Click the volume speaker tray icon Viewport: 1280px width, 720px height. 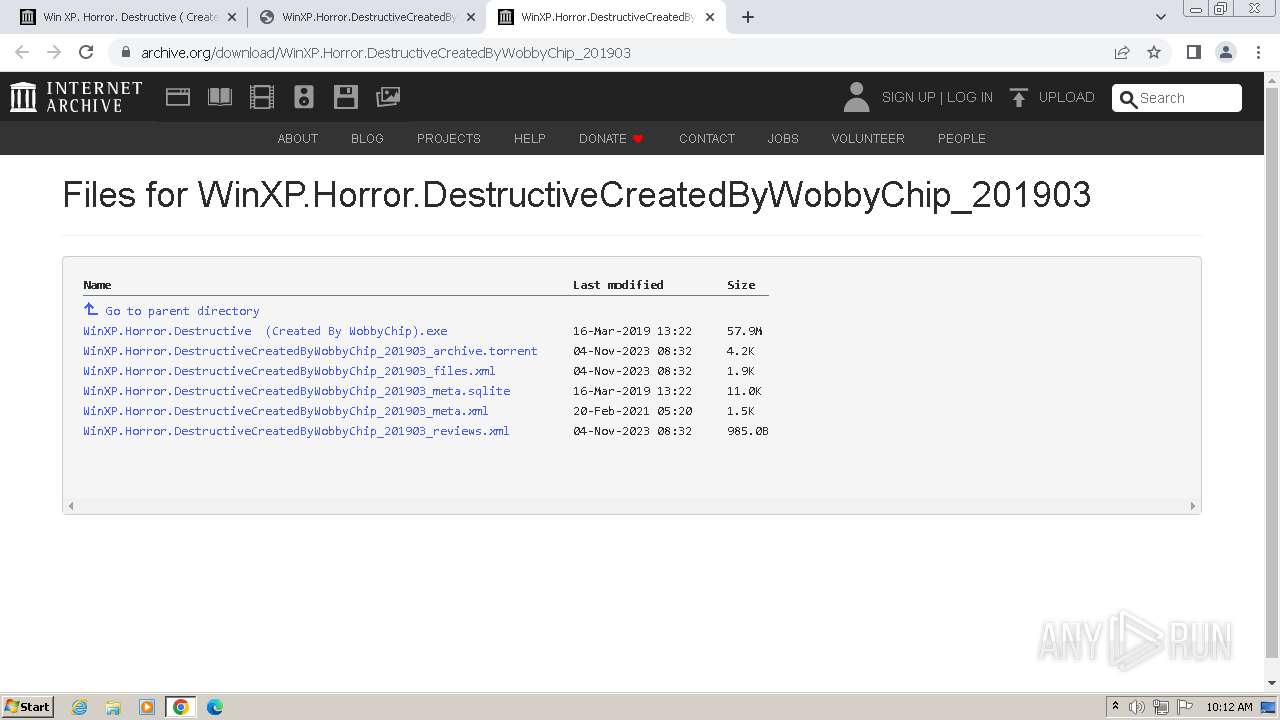[1137, 707]
